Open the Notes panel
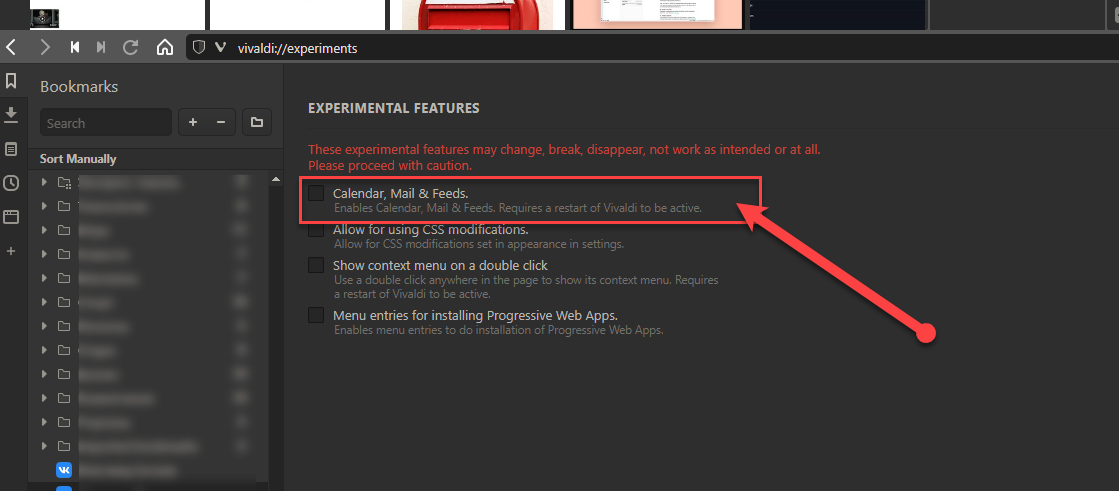The height and width of the screenshot is (491, 1119). [x=11, y=149]
